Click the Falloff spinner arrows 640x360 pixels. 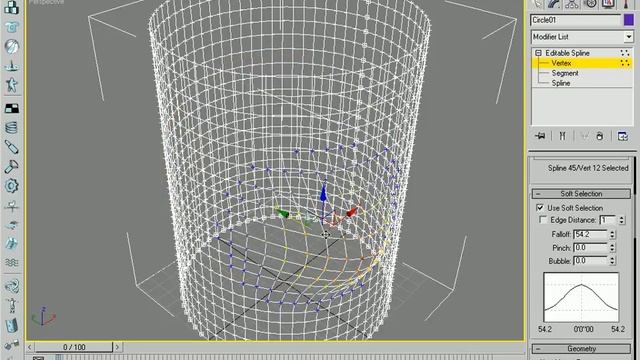612,234
